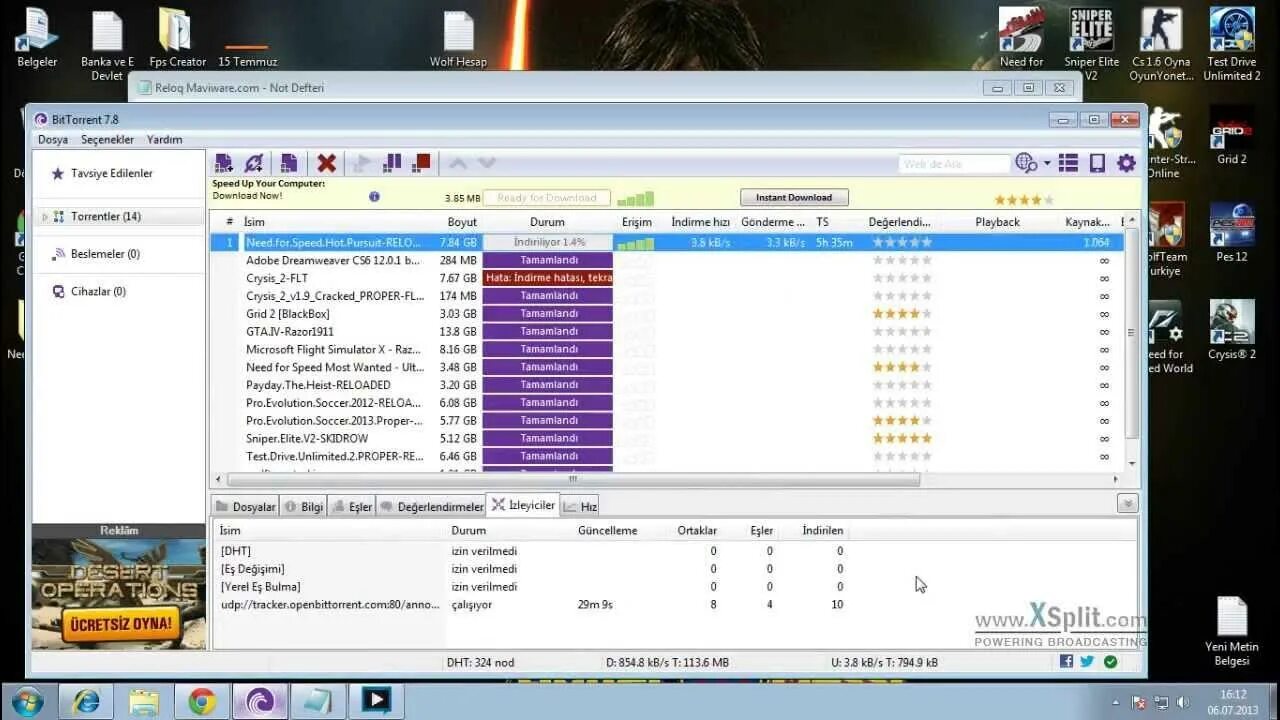Image resolution: width=1280 pixels, height=720 pixels.
Task: Click the torrent list horizontal scrollbar
Action: 572,479
